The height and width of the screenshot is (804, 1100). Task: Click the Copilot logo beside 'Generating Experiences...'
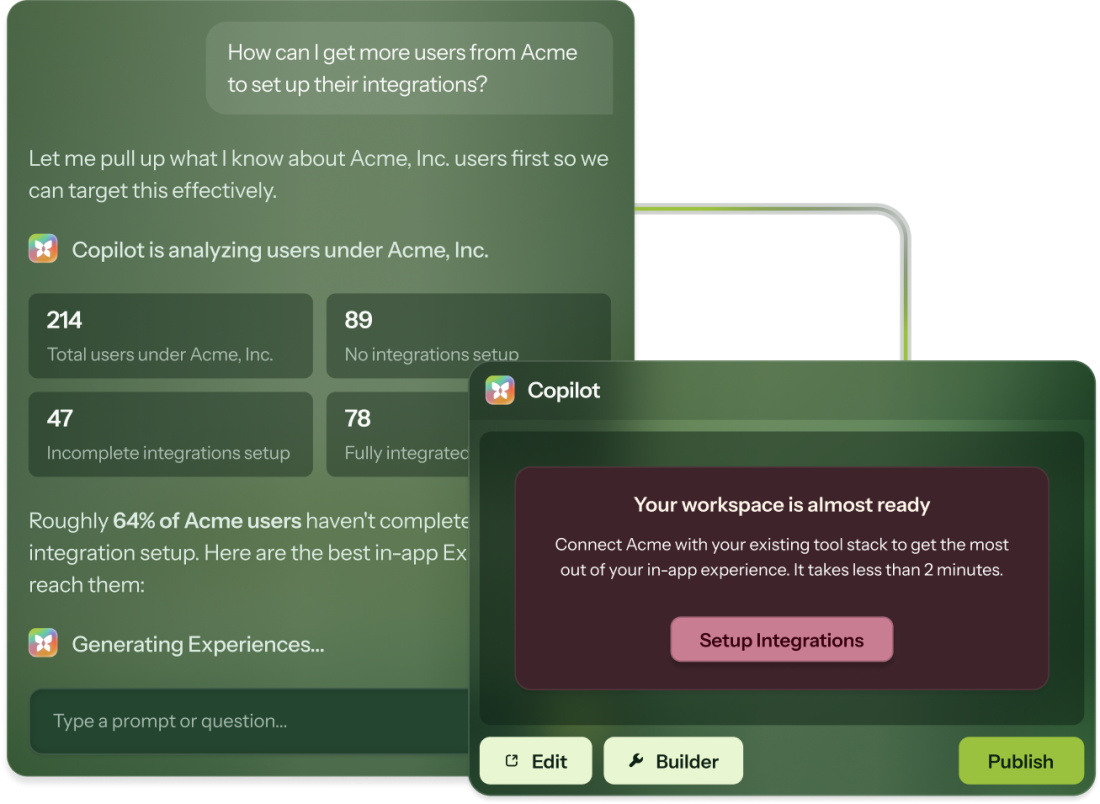[43, 643]
